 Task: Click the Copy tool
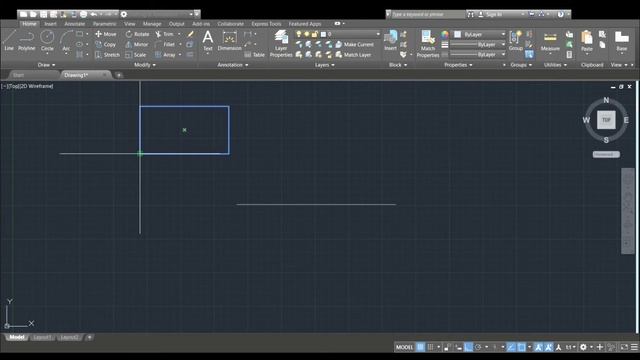pos(106,44)
